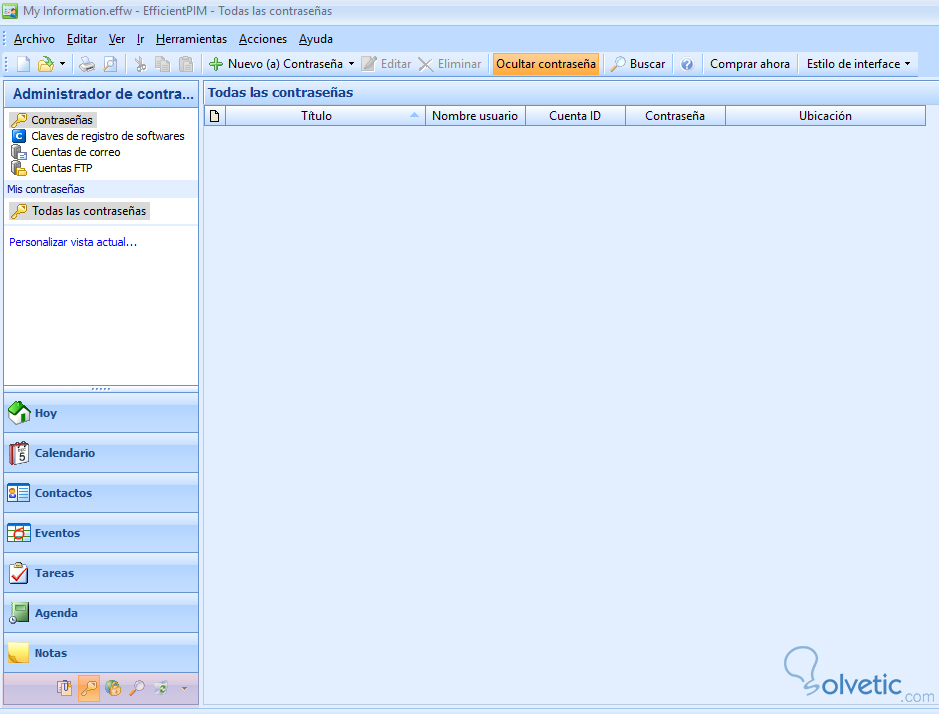Expand the navigation pane options arrow

coord(184,689)
